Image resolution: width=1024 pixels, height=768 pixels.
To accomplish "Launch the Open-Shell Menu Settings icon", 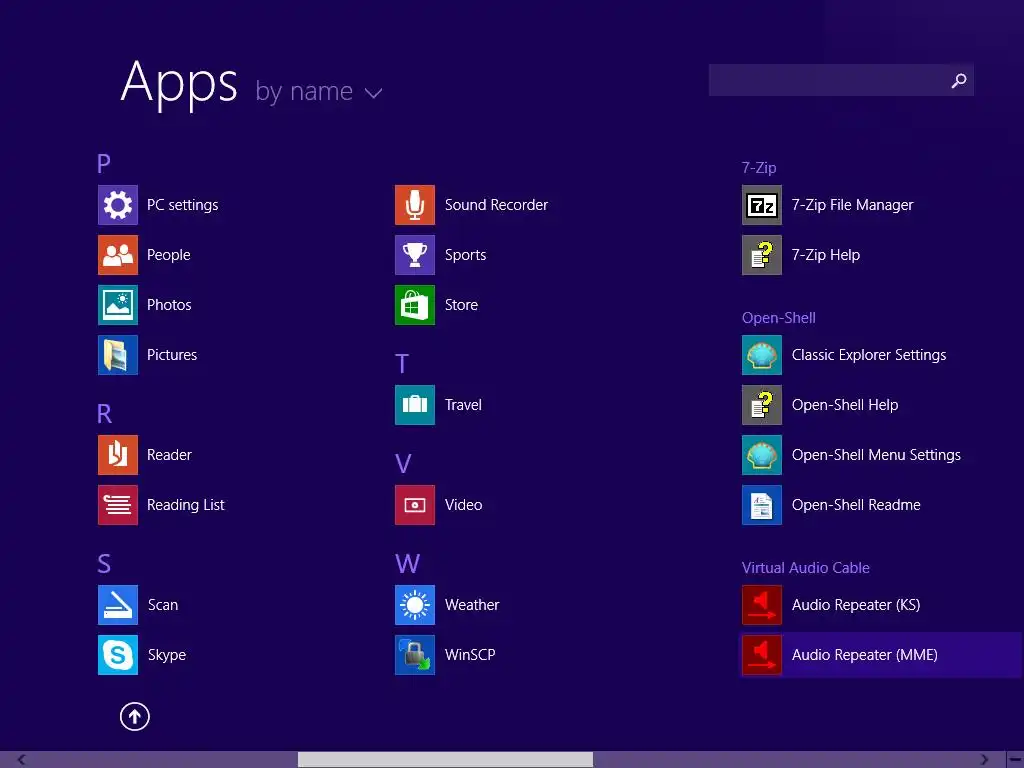I will [761, 455].
